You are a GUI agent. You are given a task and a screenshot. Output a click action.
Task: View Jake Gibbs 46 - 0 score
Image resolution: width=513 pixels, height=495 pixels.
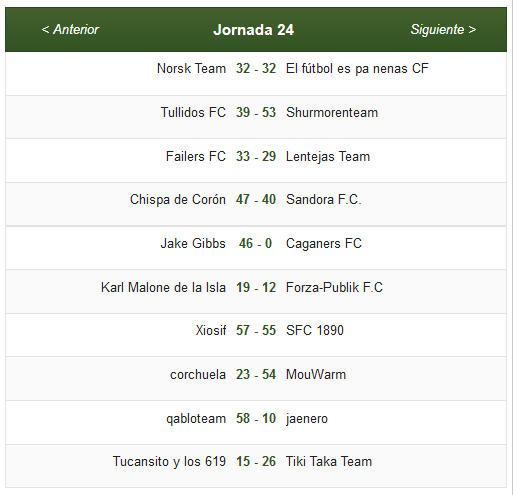point(255,243)
